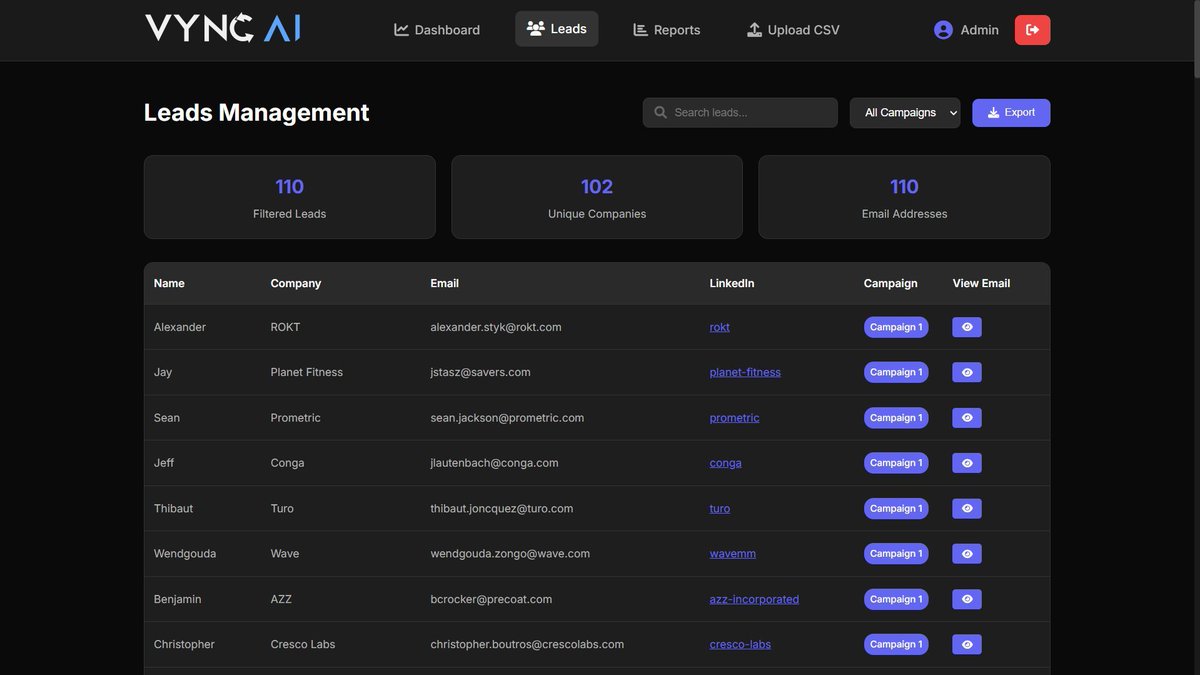Click the VYNC AI logo
Image resolution: width=1200 pixels, height=675 pixels.
point(221,28)
